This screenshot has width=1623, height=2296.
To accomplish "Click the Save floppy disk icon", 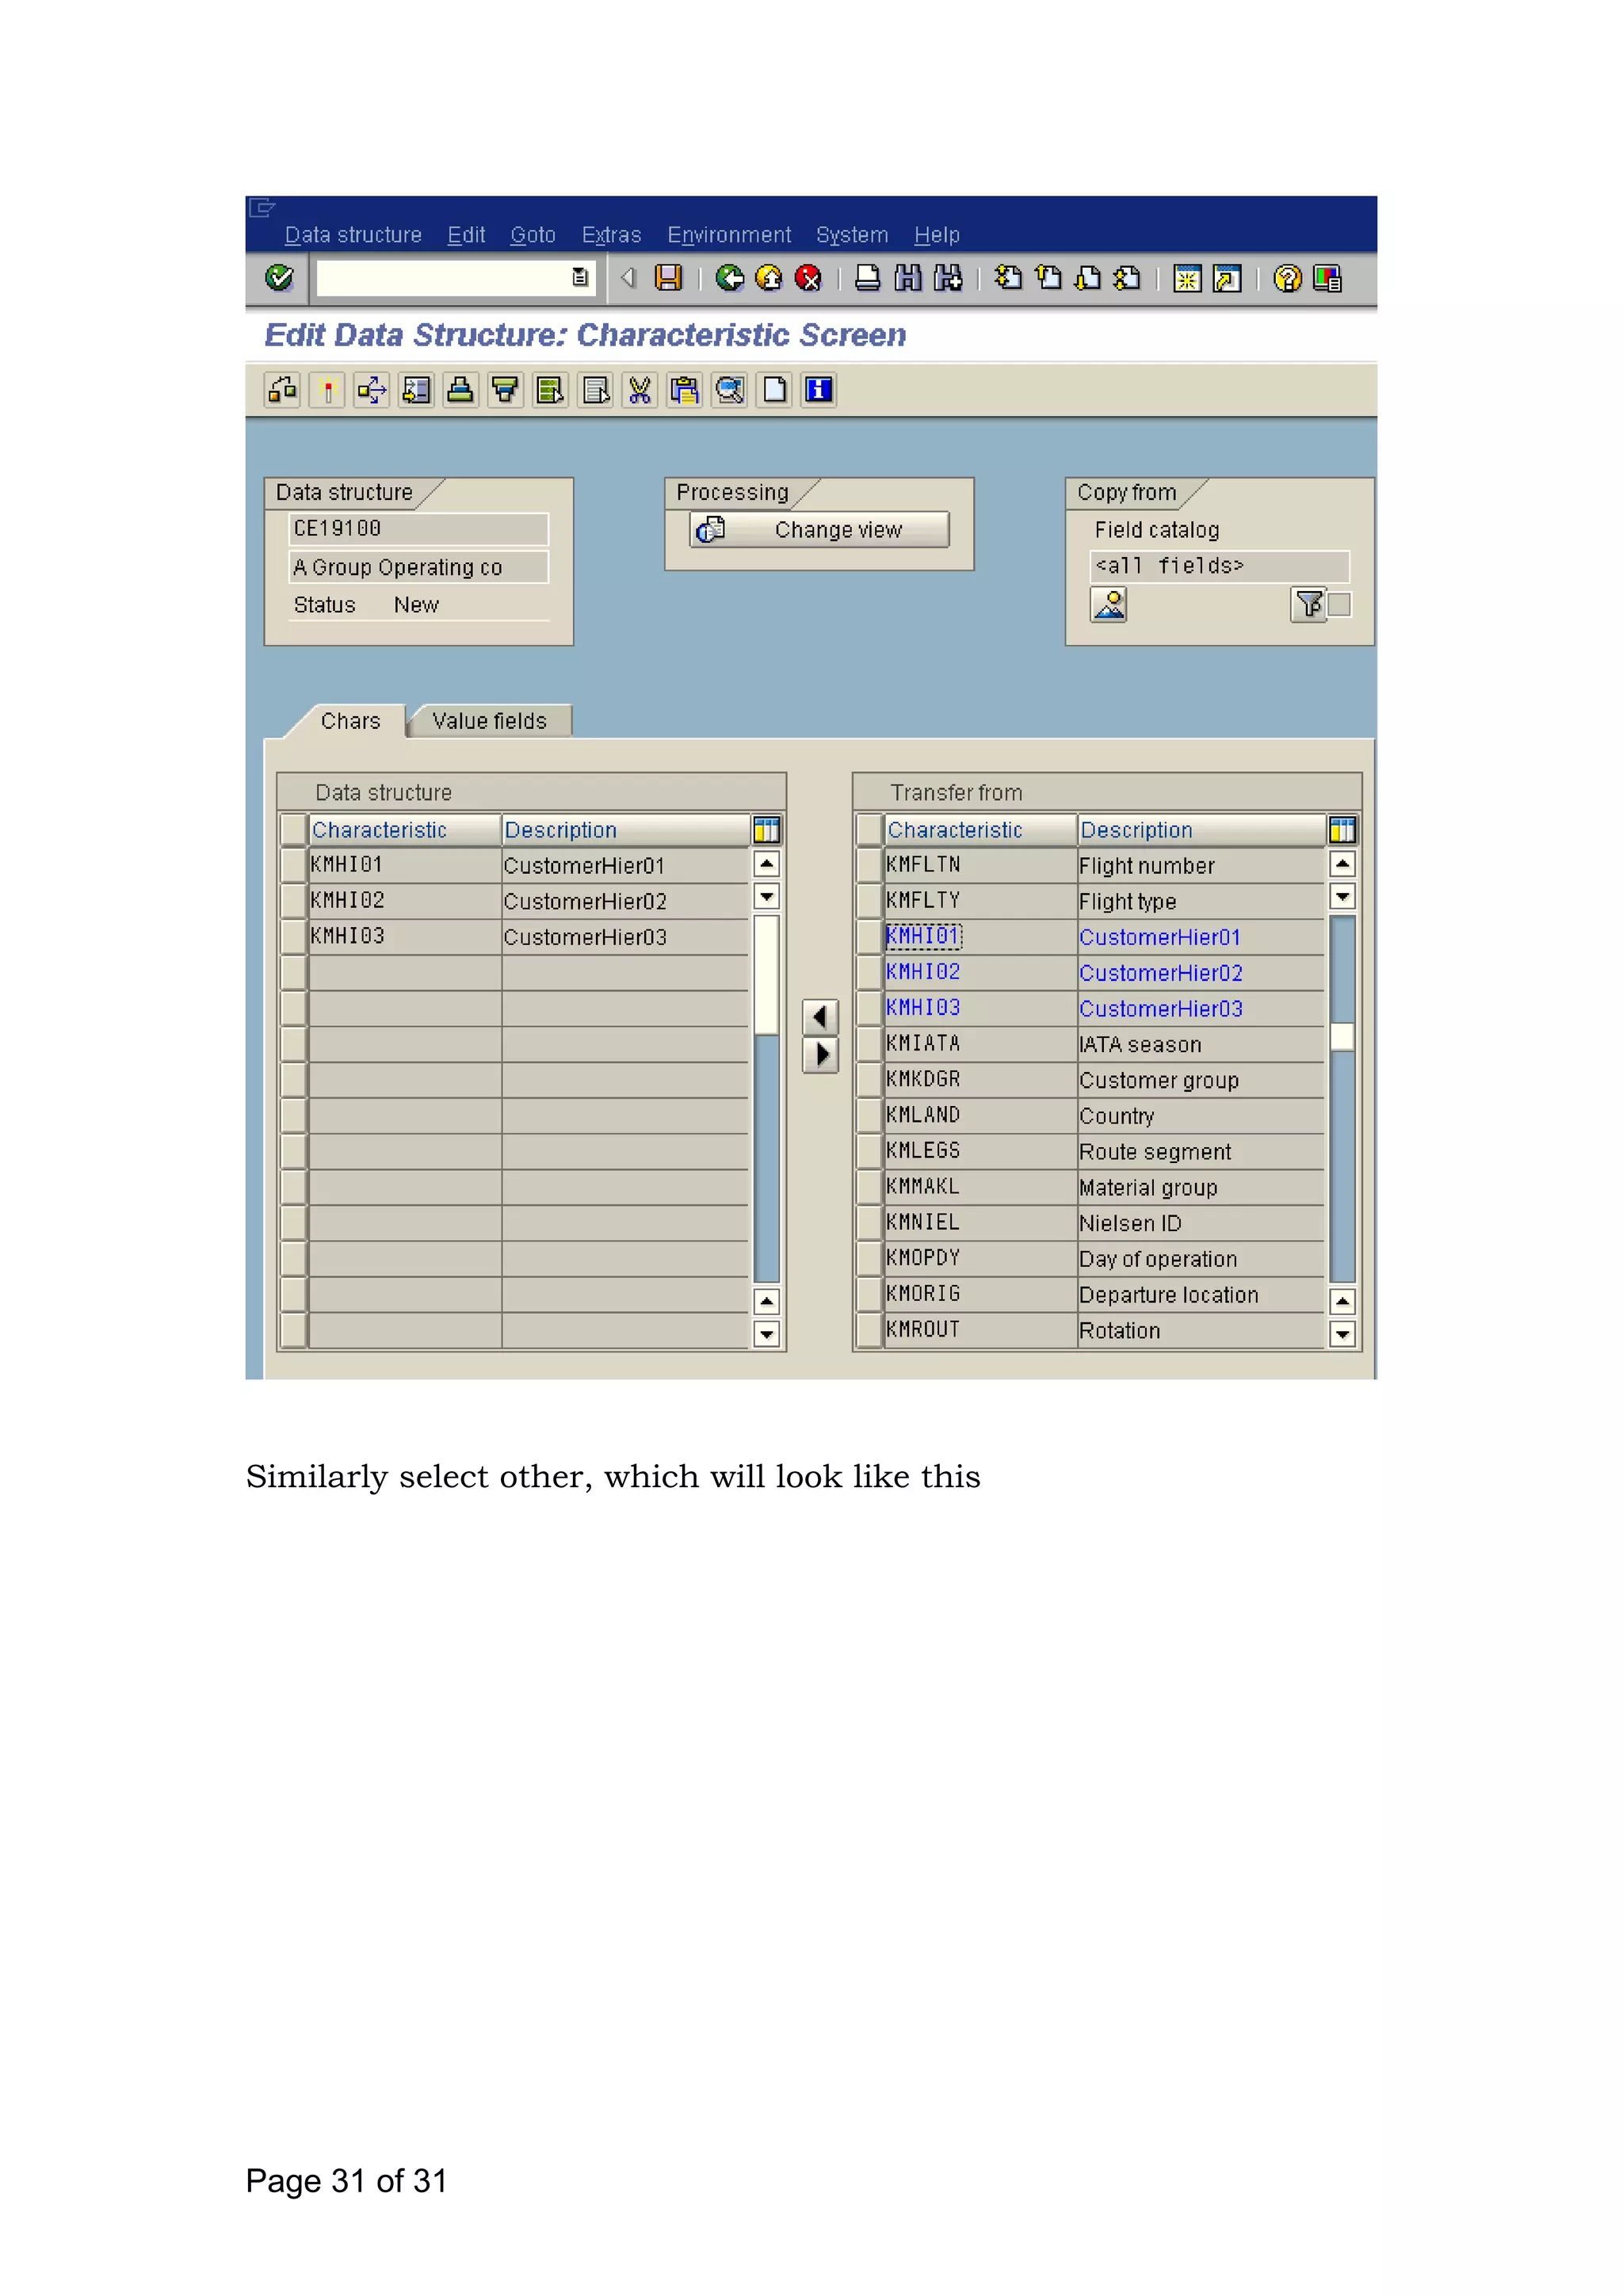I will pyautogui.click(x=668, y=278).
